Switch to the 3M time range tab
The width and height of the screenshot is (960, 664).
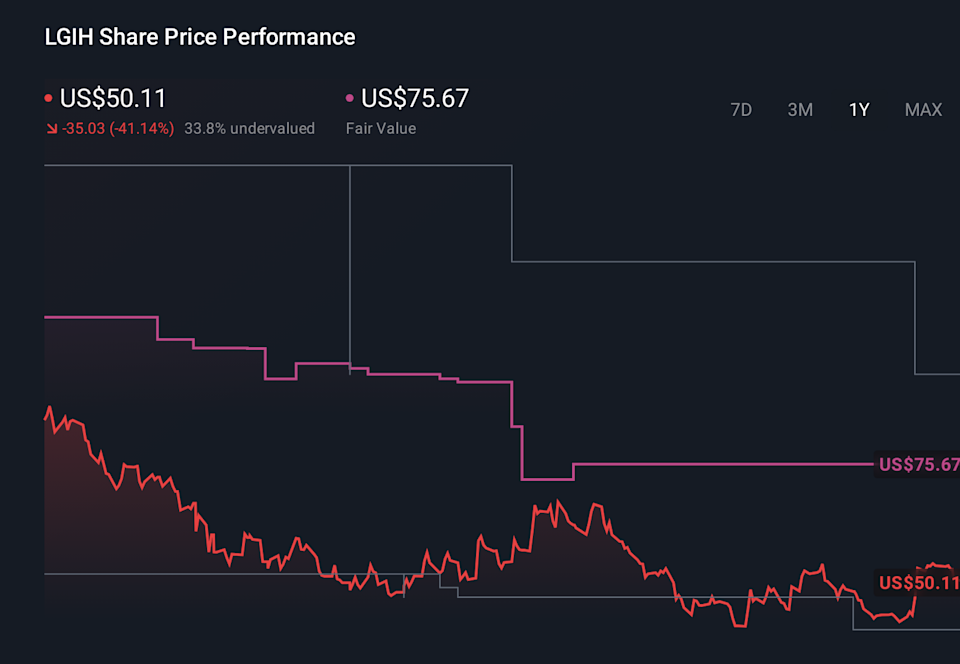(x=800, y=110)
